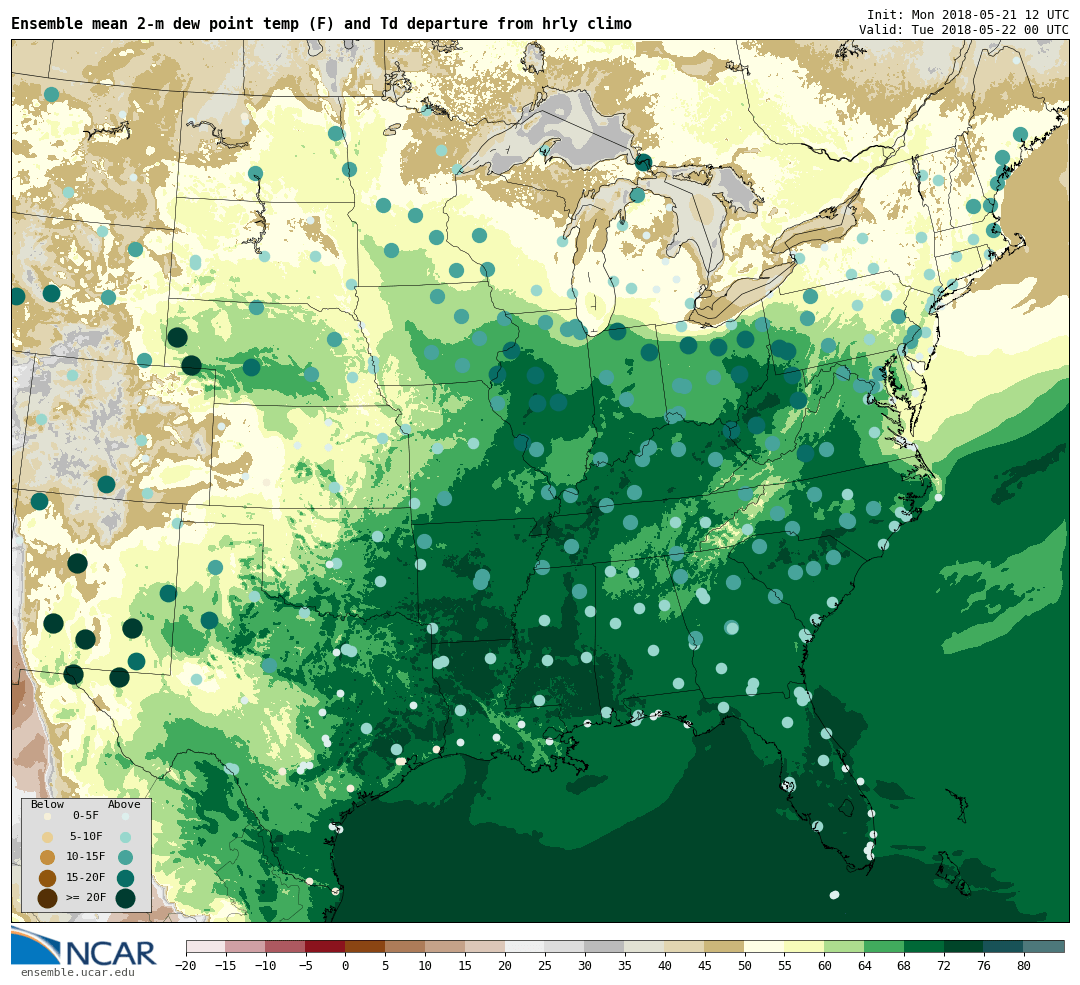Click the '50' colorbar tick label
Screen dimensions: 1080x985
(x=745, y=966)
